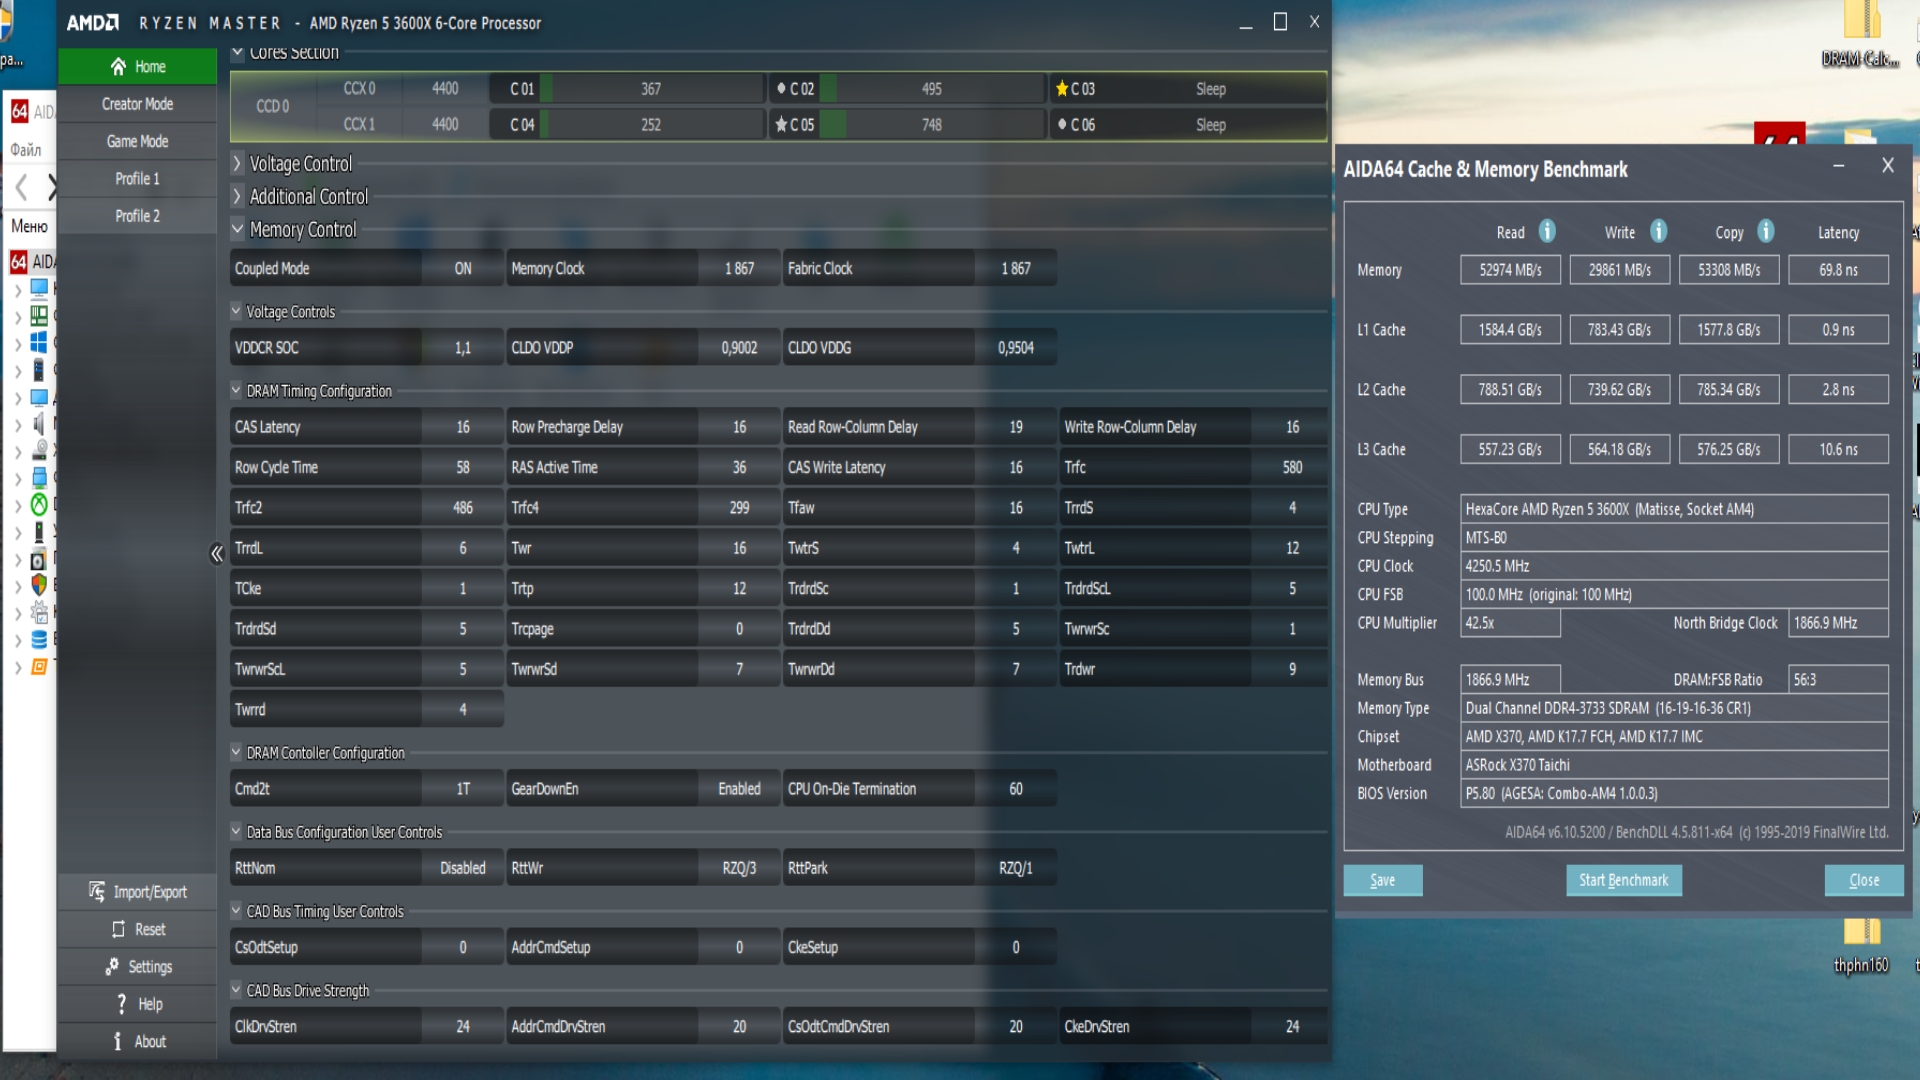Click the info icon next to Copy
Viewport: 1920px width, 1080px height.
[x=1766, y=231]
